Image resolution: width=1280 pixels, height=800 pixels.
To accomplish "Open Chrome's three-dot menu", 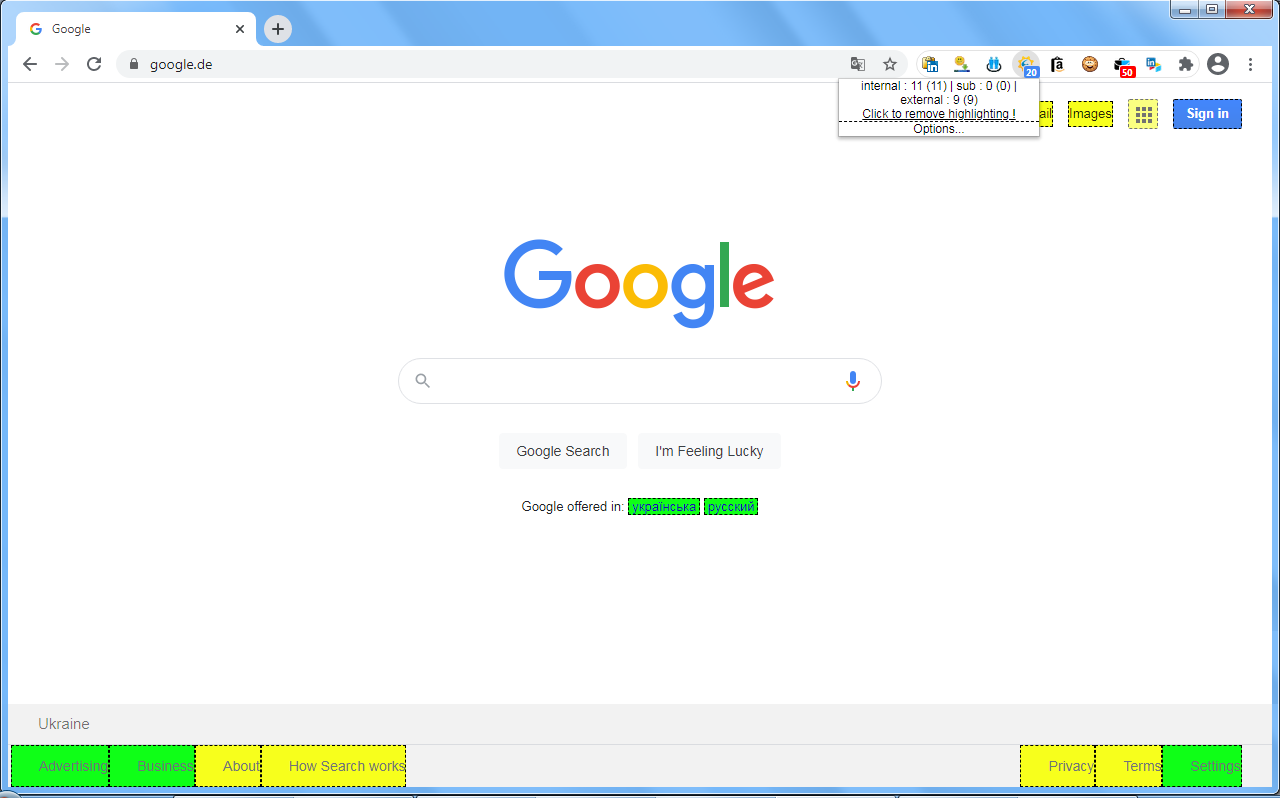I will 1250,64.
